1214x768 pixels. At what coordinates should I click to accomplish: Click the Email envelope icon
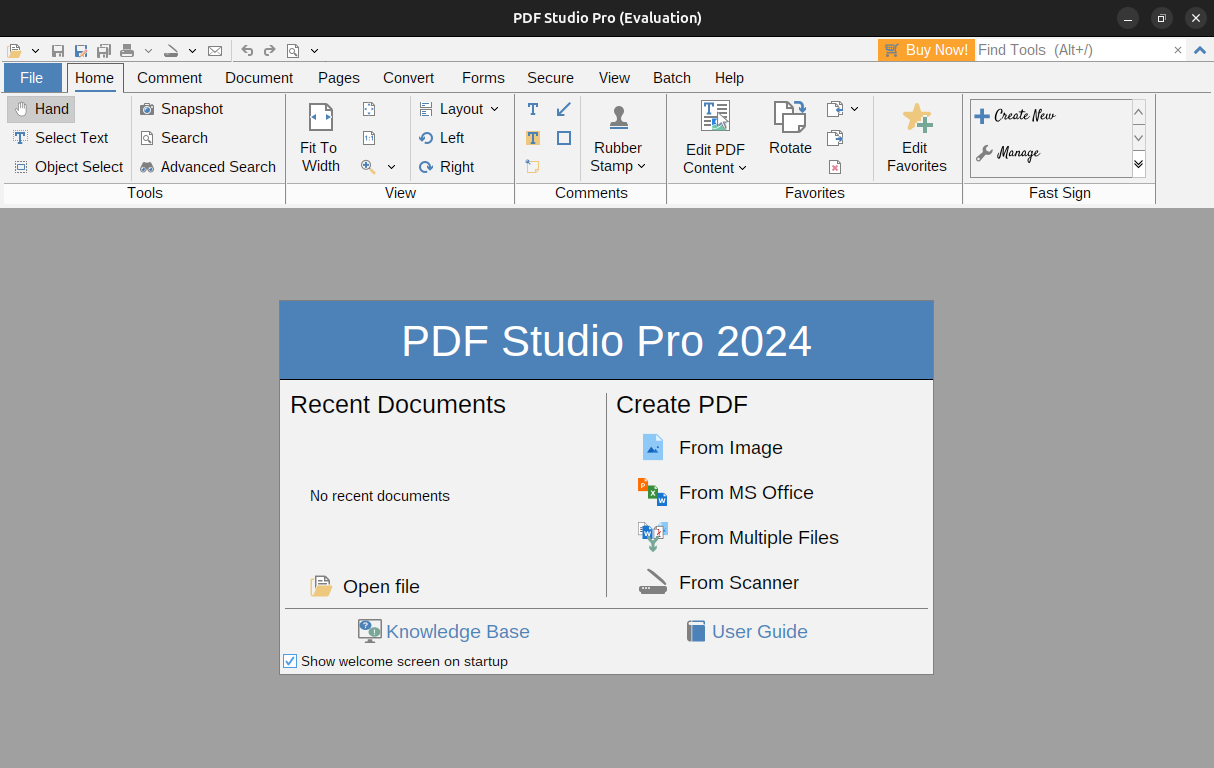point(215,50)
